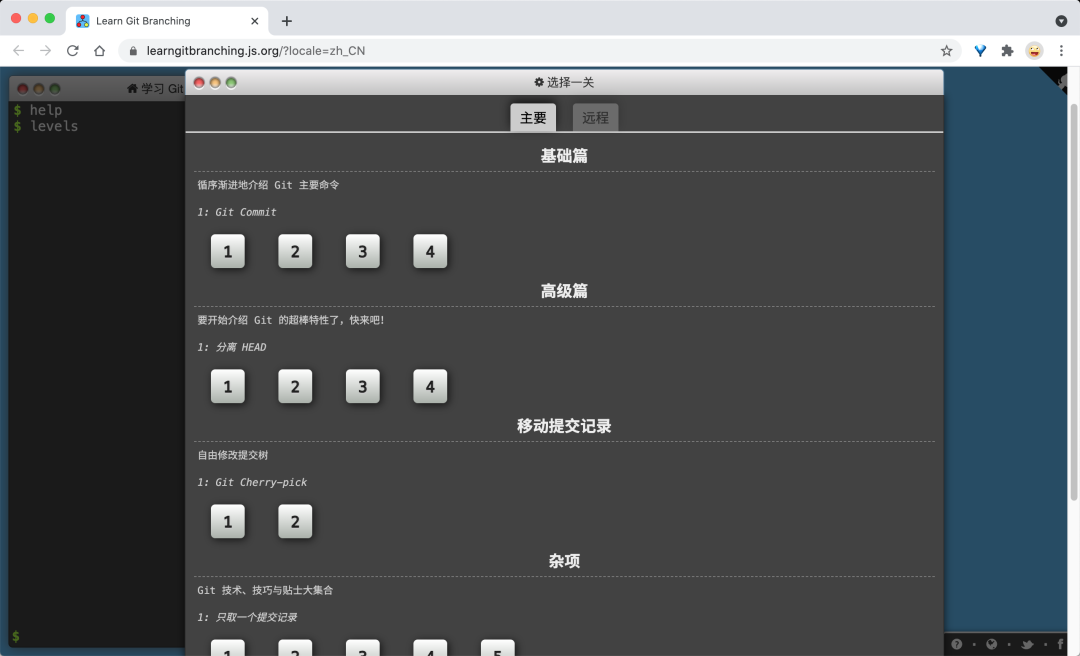Viewport: 1080px width, 656px height.
Task: Start level 5 of 杂项
Action: click(497, 648)
